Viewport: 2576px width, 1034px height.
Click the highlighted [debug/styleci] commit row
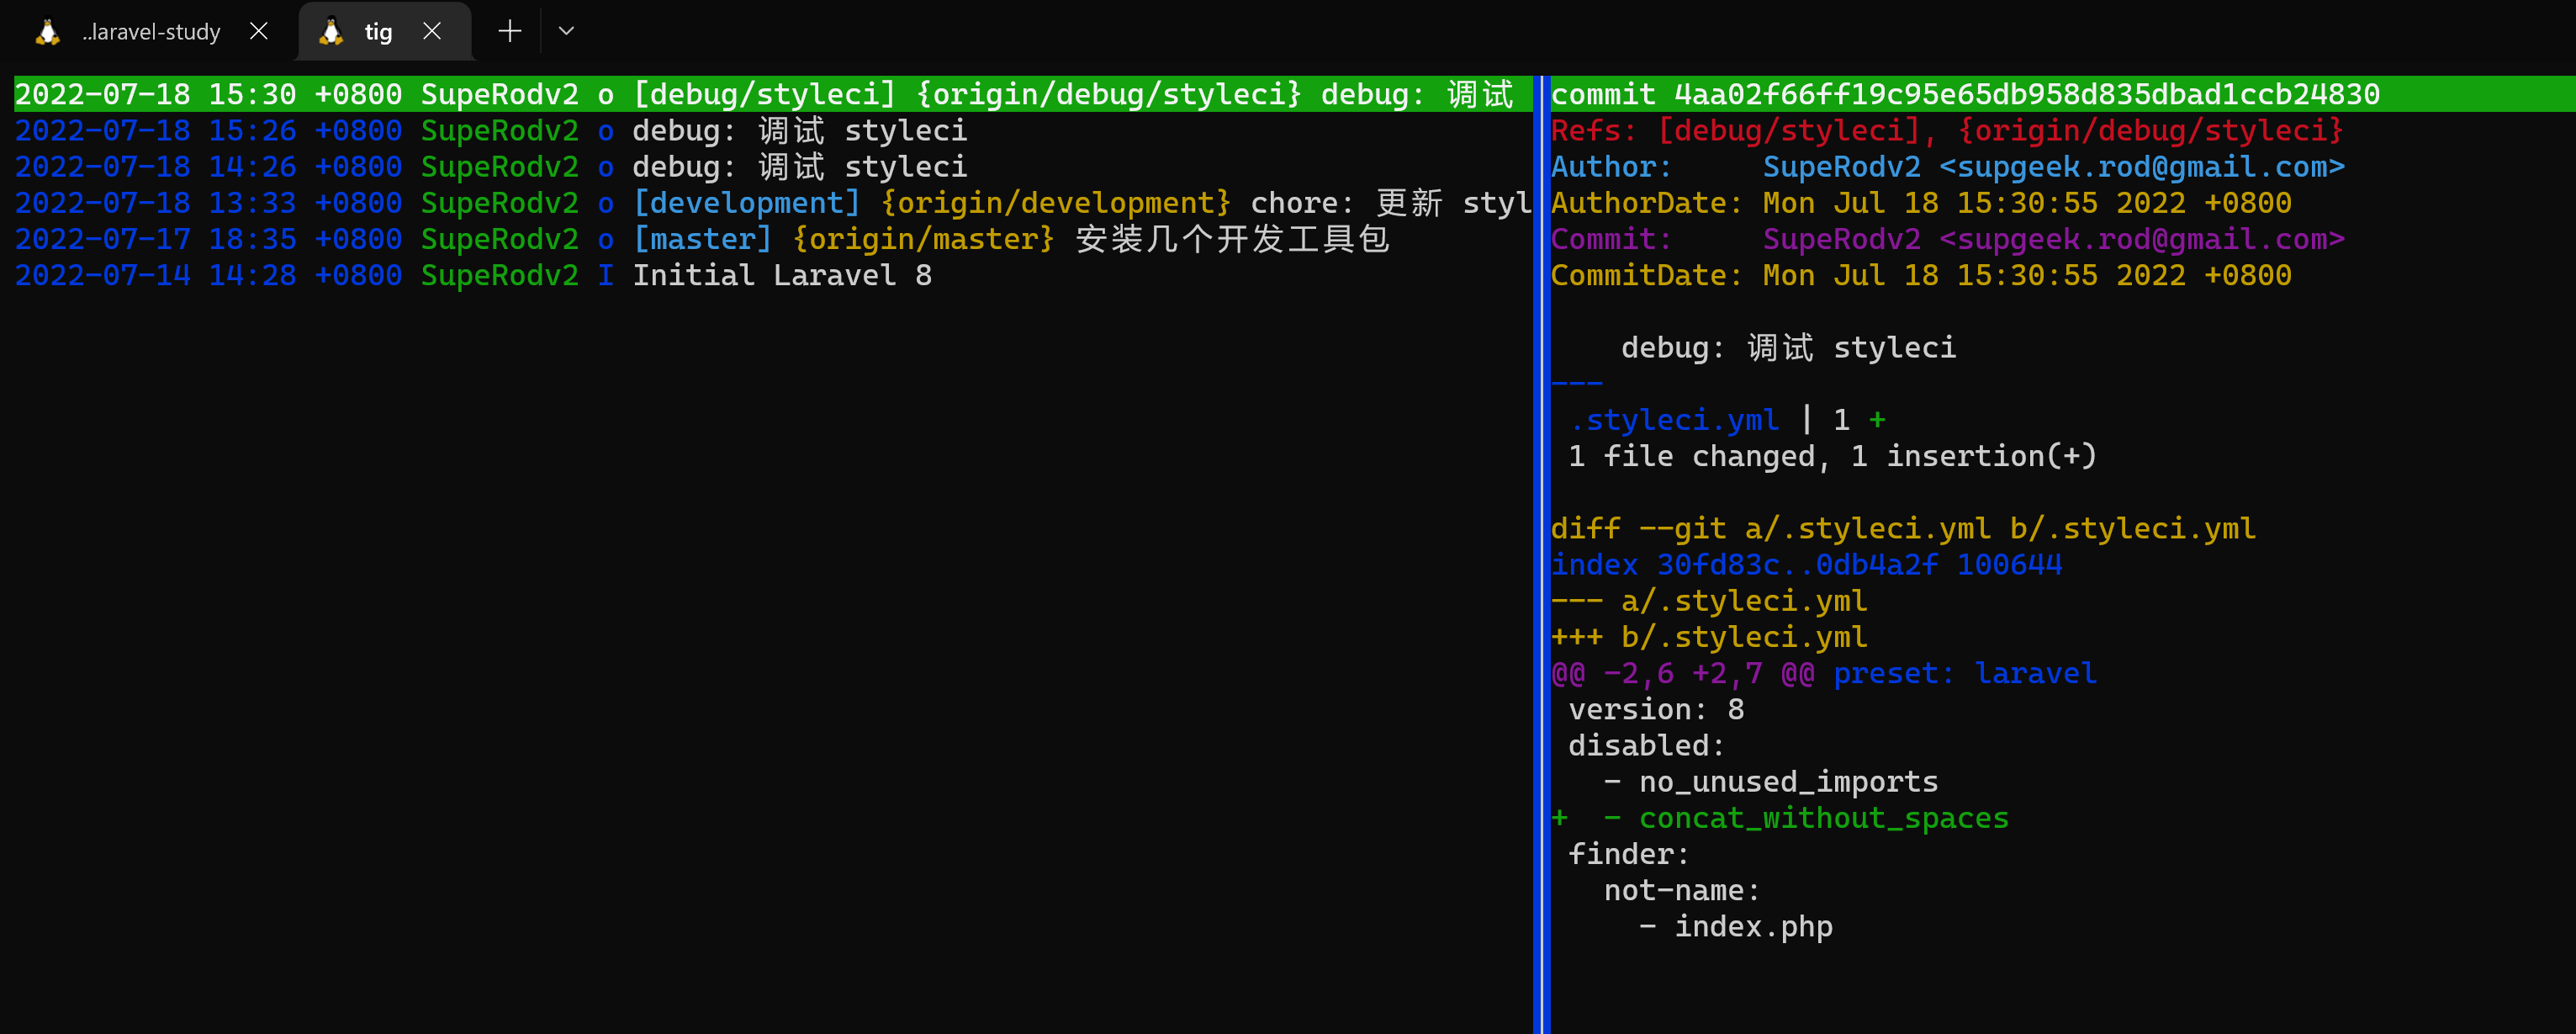point(764,94)
